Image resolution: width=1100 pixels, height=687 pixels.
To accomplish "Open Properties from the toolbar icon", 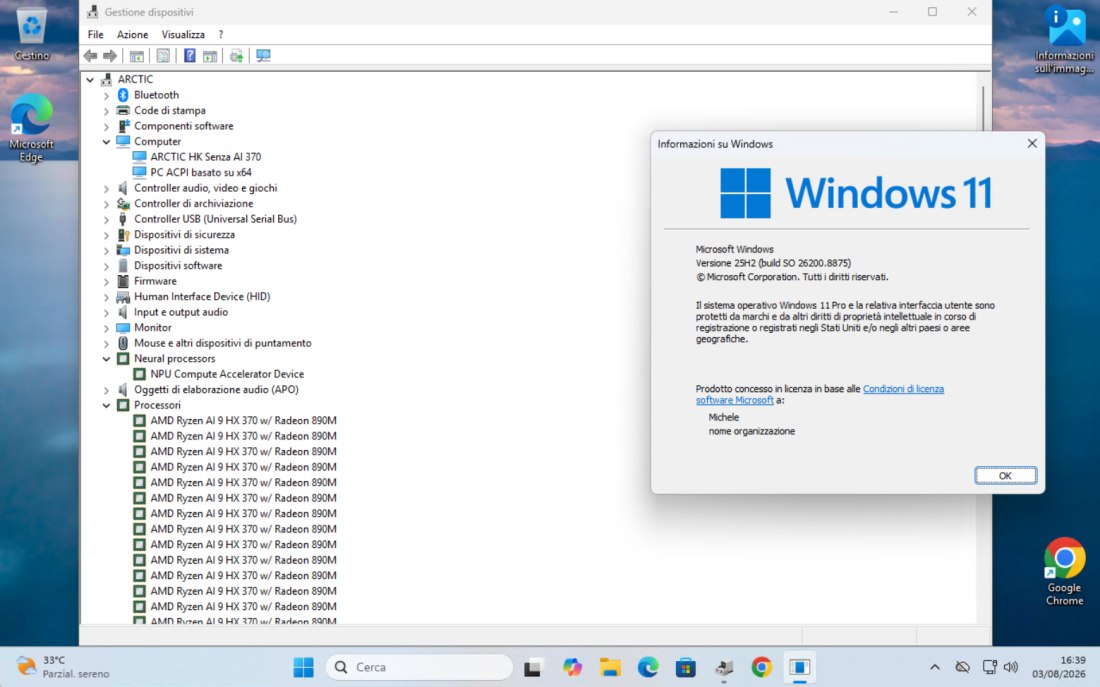I will point(163,55).
